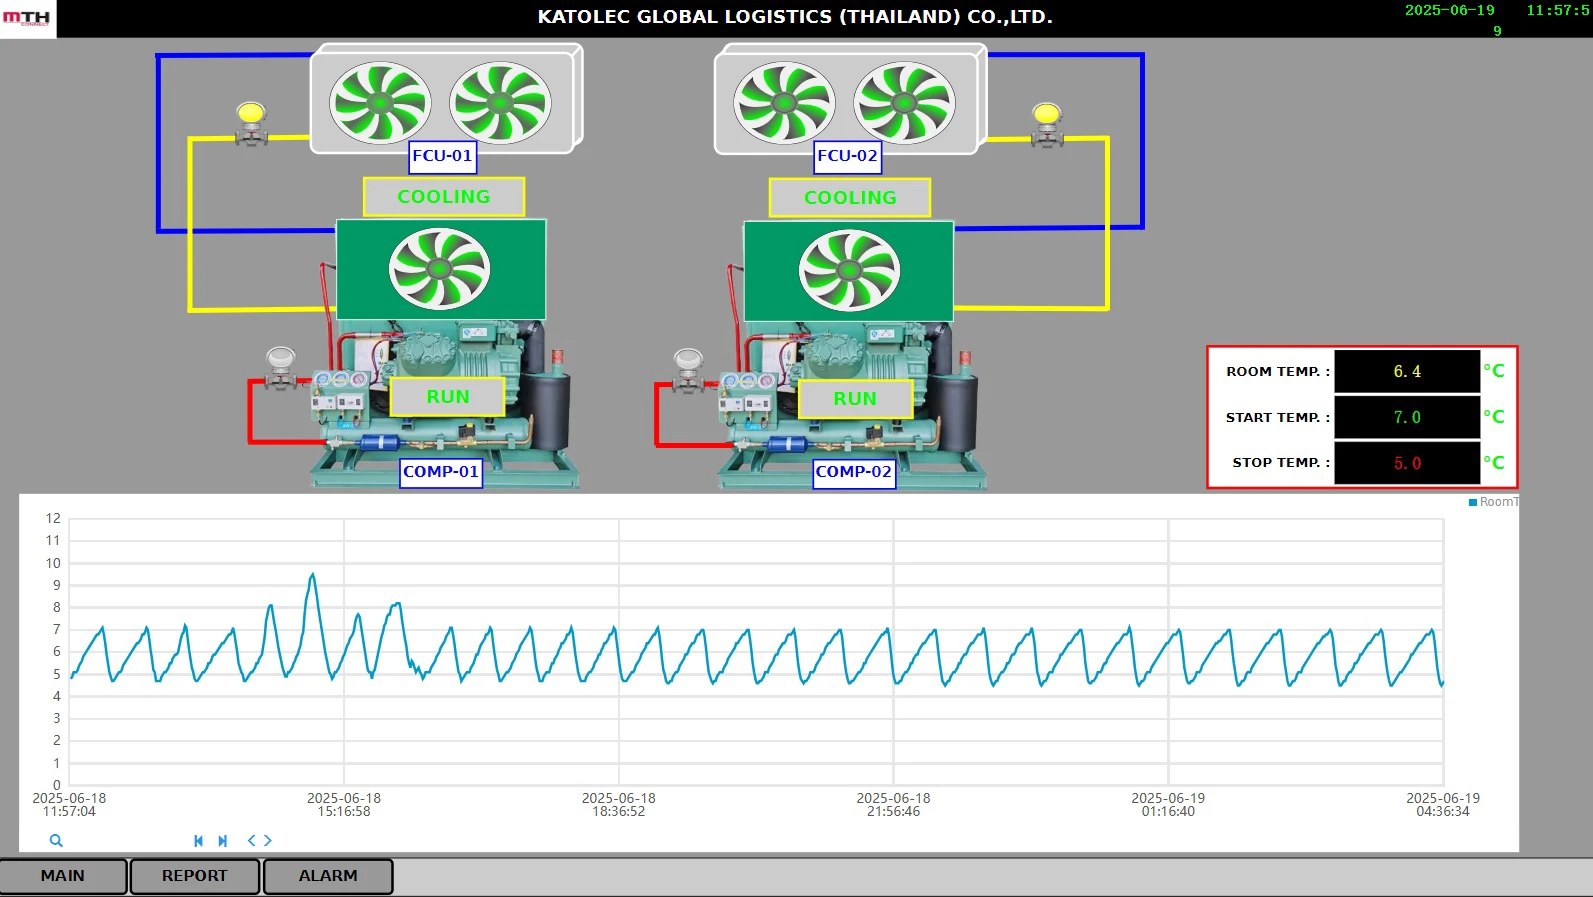Image resolution: width=1593 pixels, height=897 pixels.
Task: Open the MAIN page tab
Action: 63,876
